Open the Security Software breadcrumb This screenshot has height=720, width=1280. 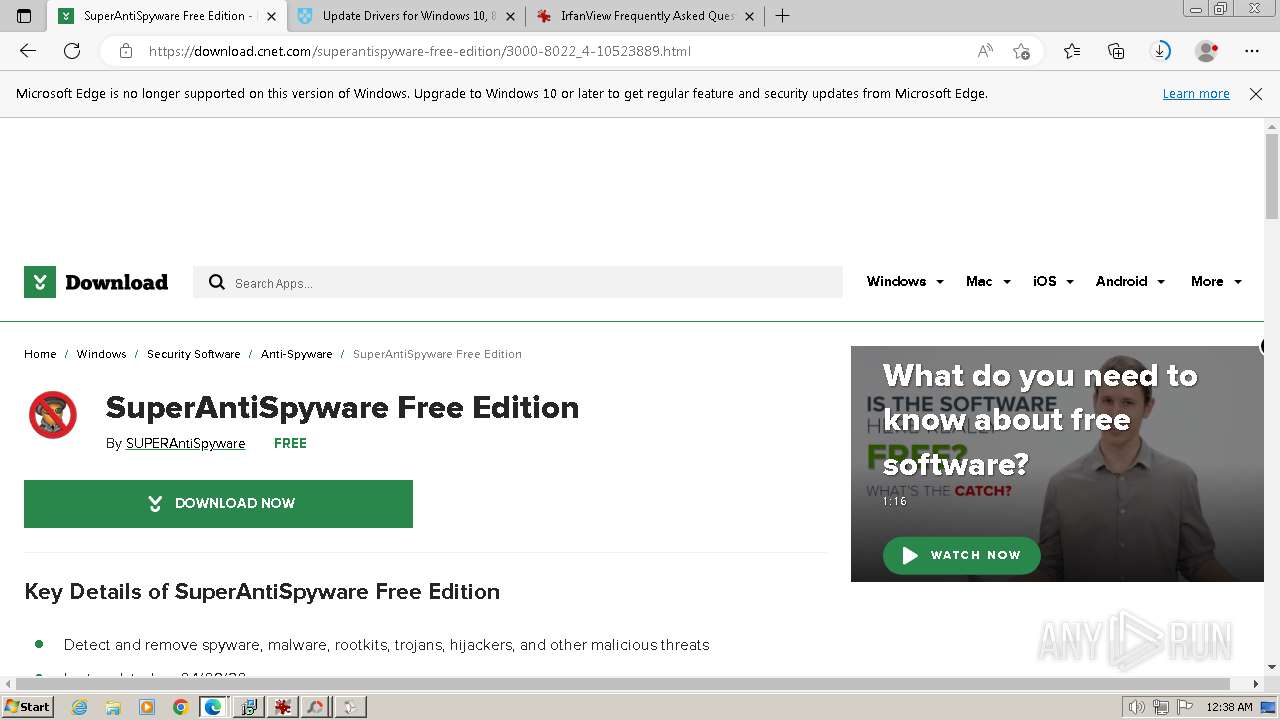click(194, 354)
